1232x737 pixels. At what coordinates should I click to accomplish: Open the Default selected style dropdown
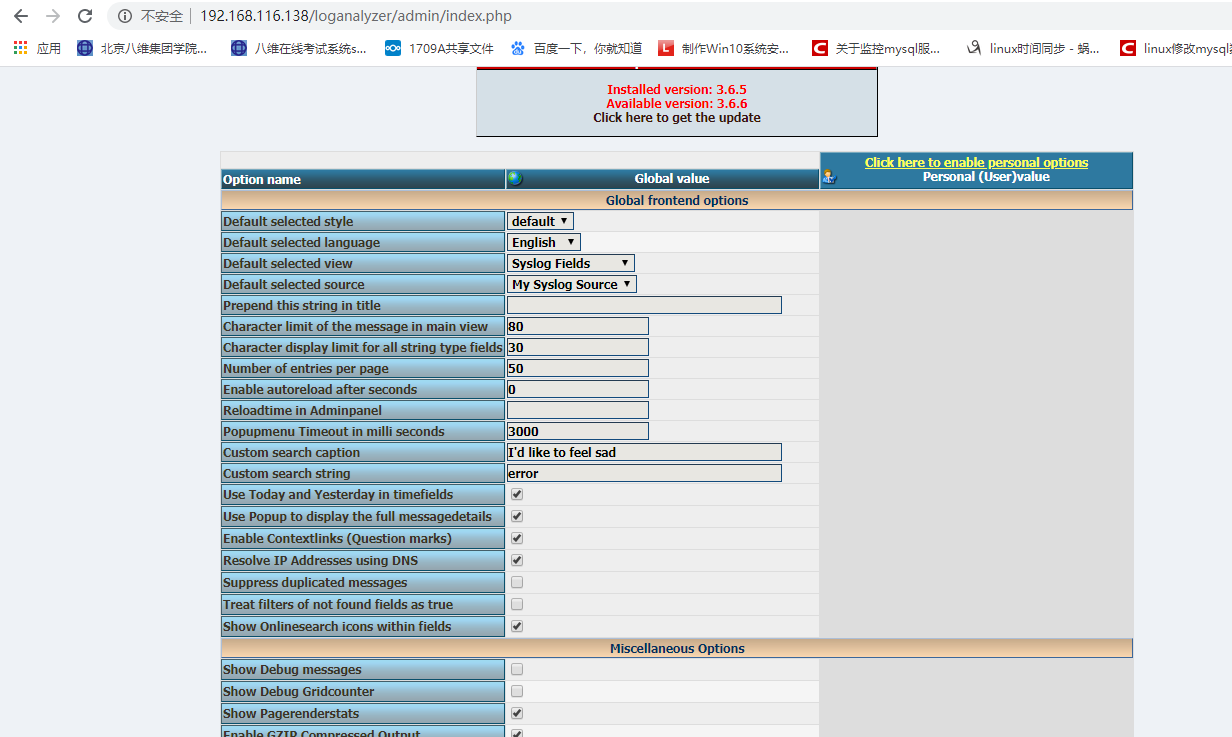[540, 221]
